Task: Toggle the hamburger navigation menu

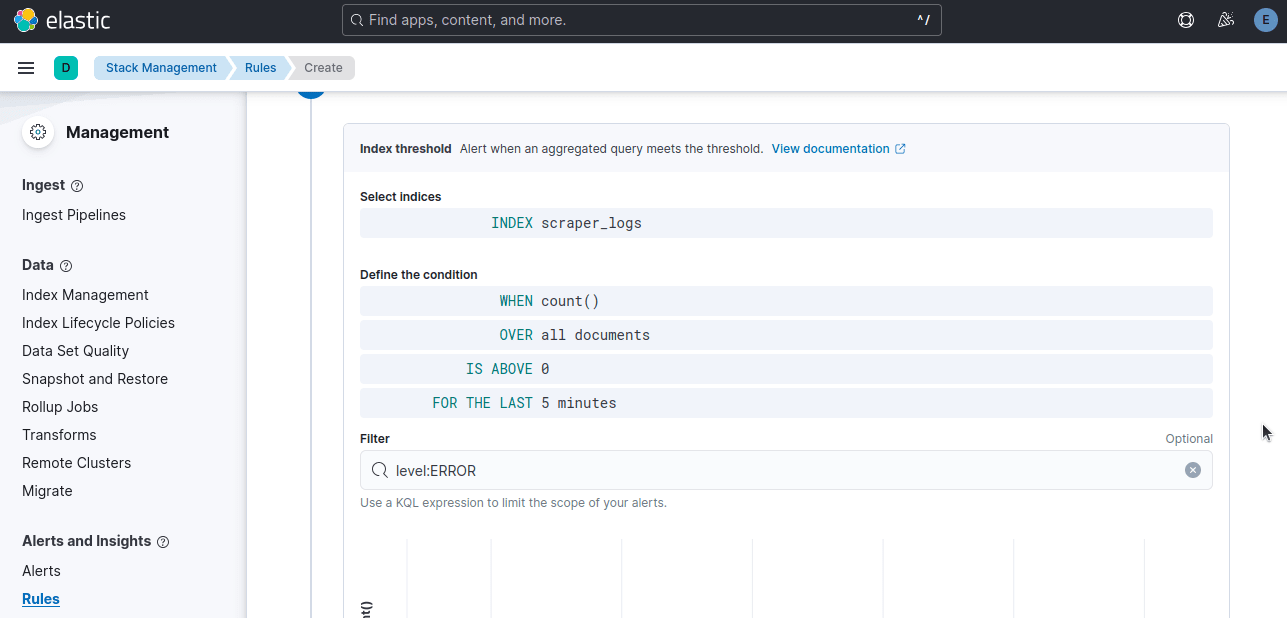Action: coord(26,68)
